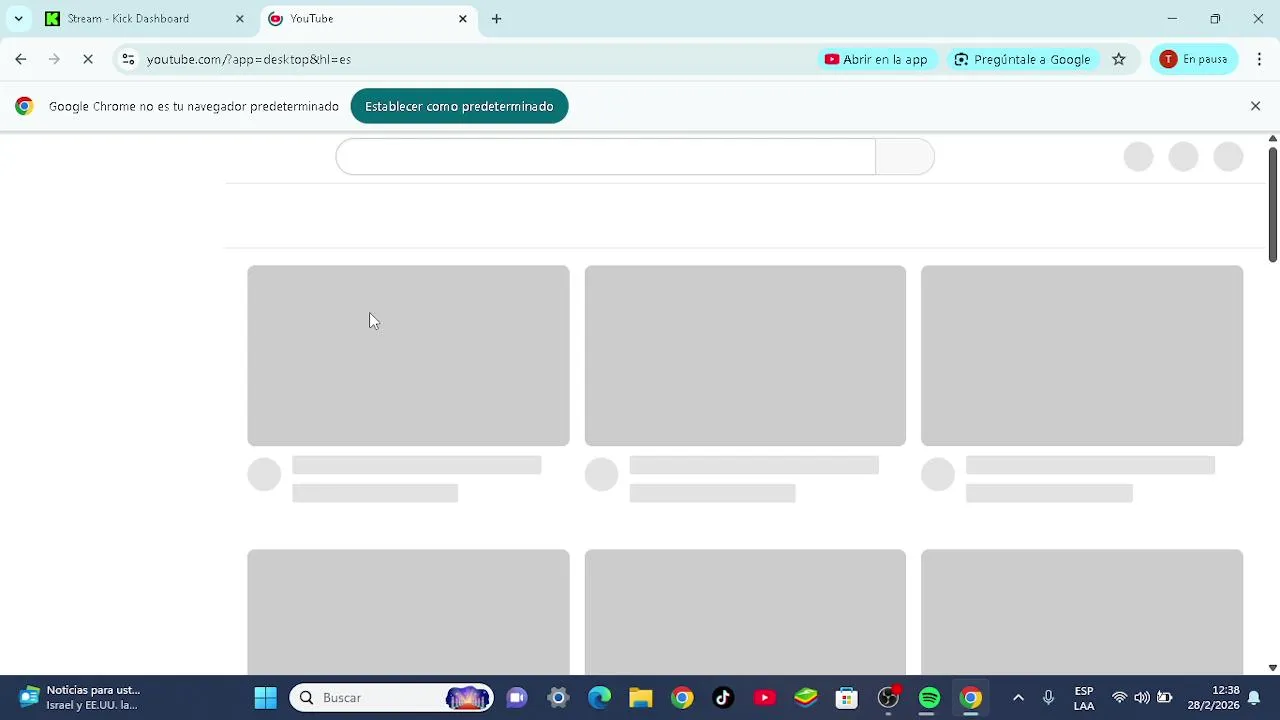
Task: Open Chrome's three-dot menu
Action: 1259,59
